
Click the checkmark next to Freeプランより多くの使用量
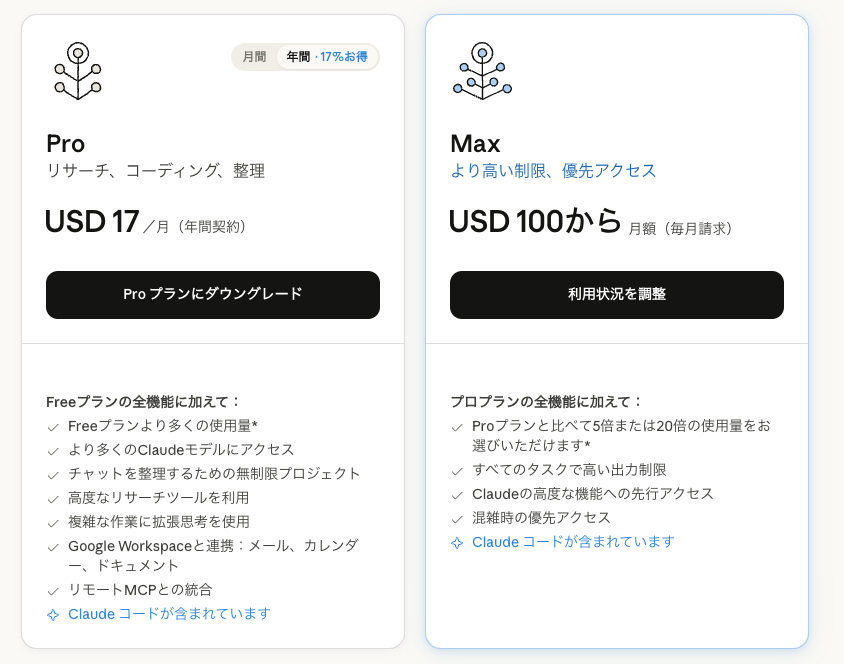(x=53, y=427)
